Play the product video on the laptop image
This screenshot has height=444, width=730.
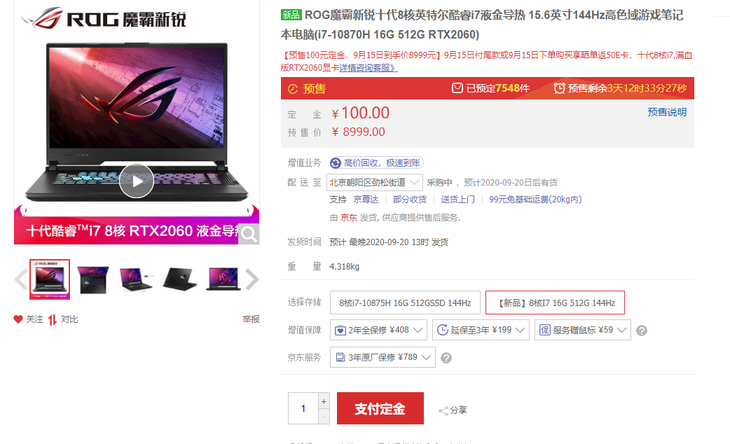coord(136,181)
